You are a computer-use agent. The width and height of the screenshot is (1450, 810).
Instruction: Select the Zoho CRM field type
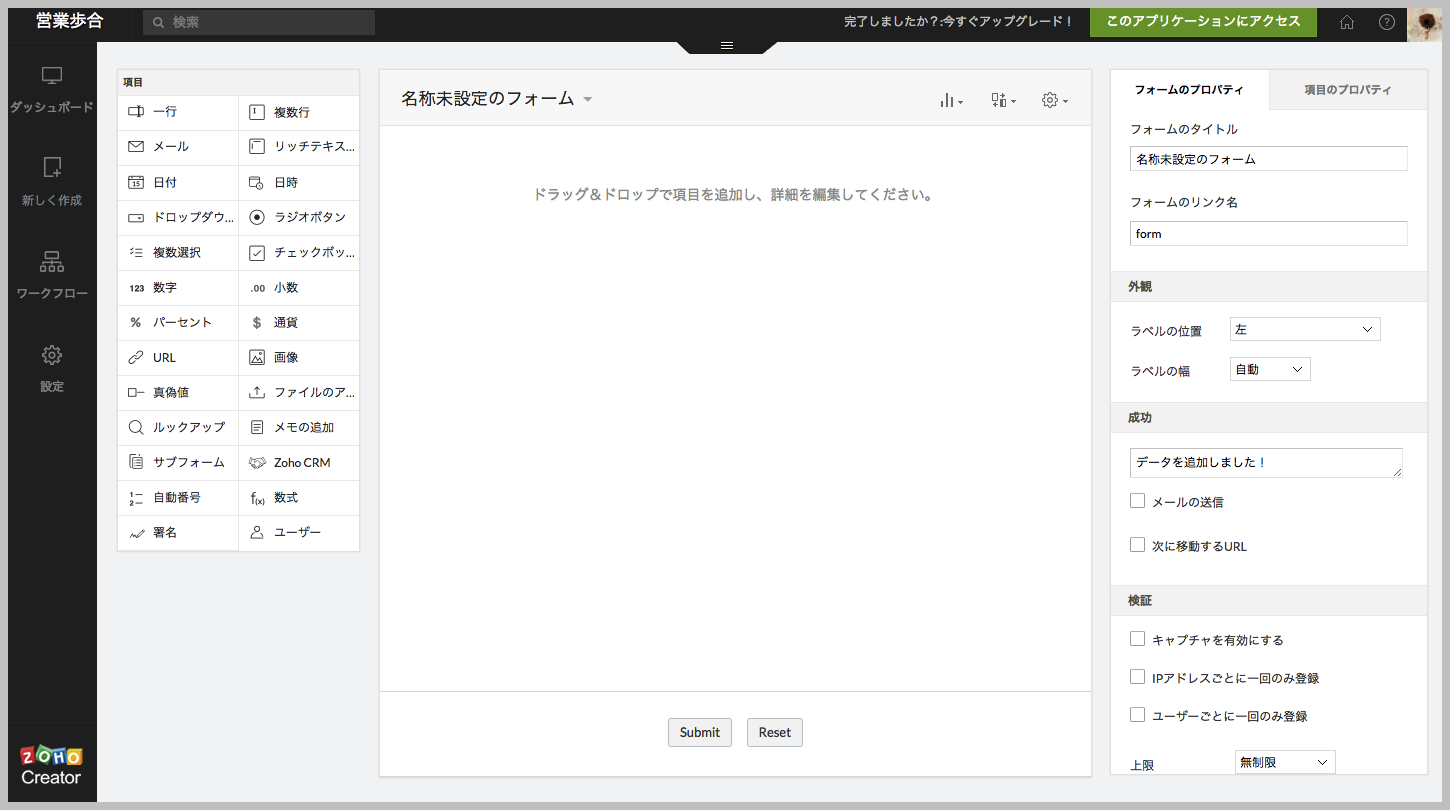pos(299,463)
